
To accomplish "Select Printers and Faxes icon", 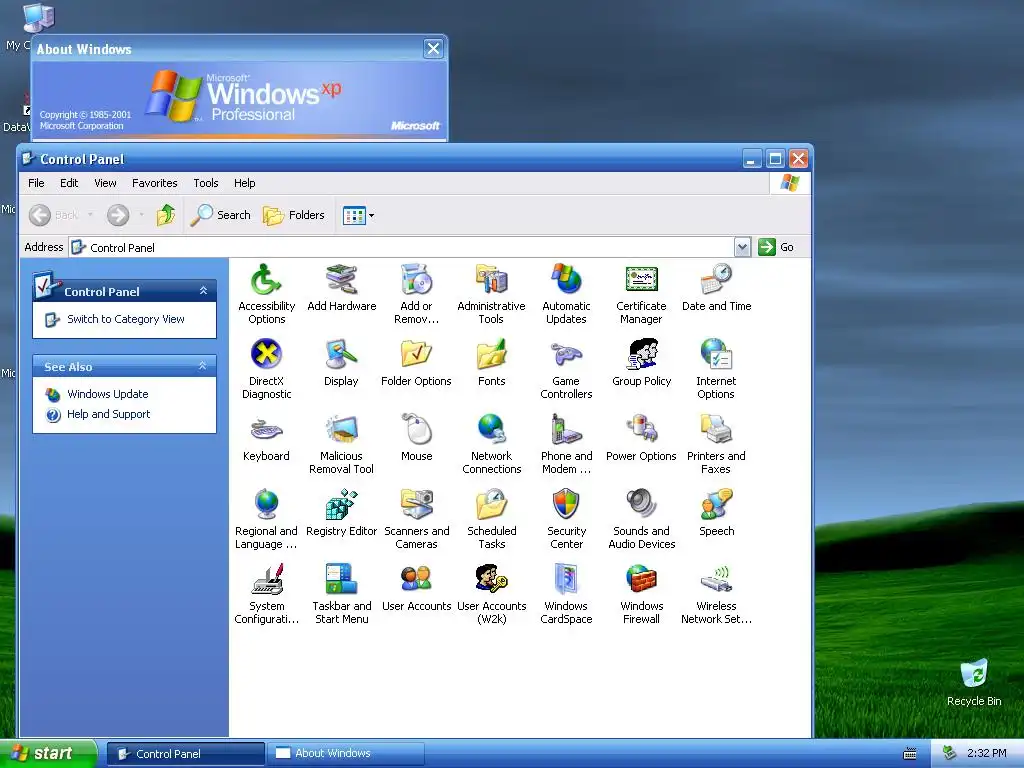I will [x=716, y=430].
